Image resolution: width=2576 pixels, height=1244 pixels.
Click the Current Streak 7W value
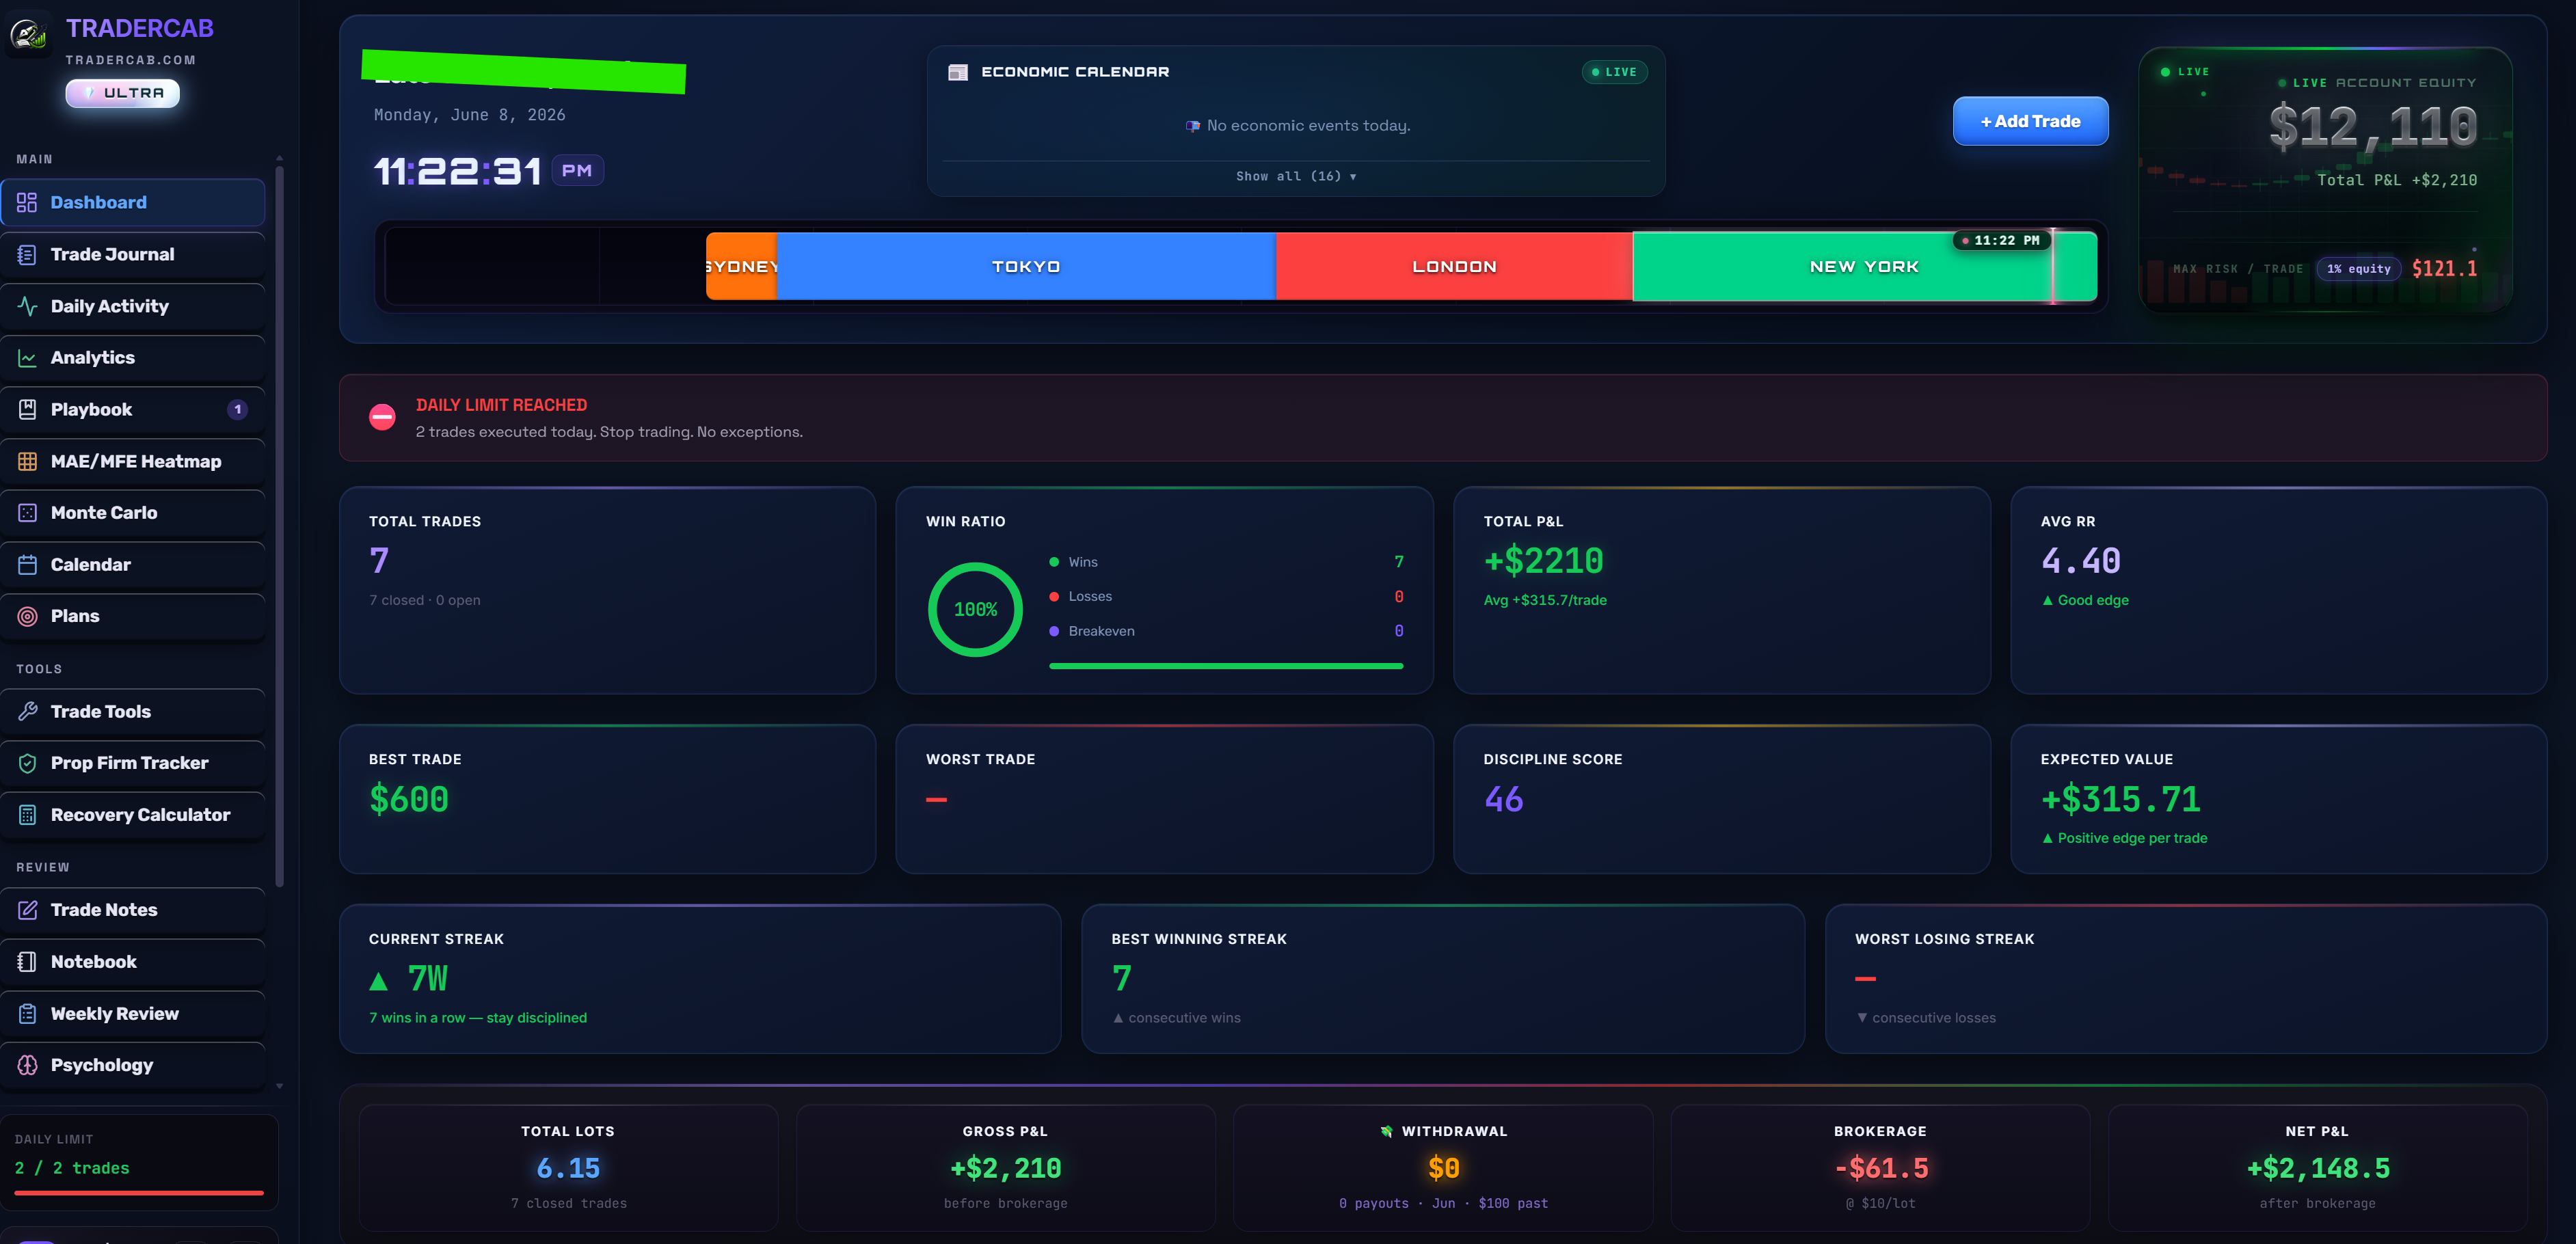[x=409, y=979]
